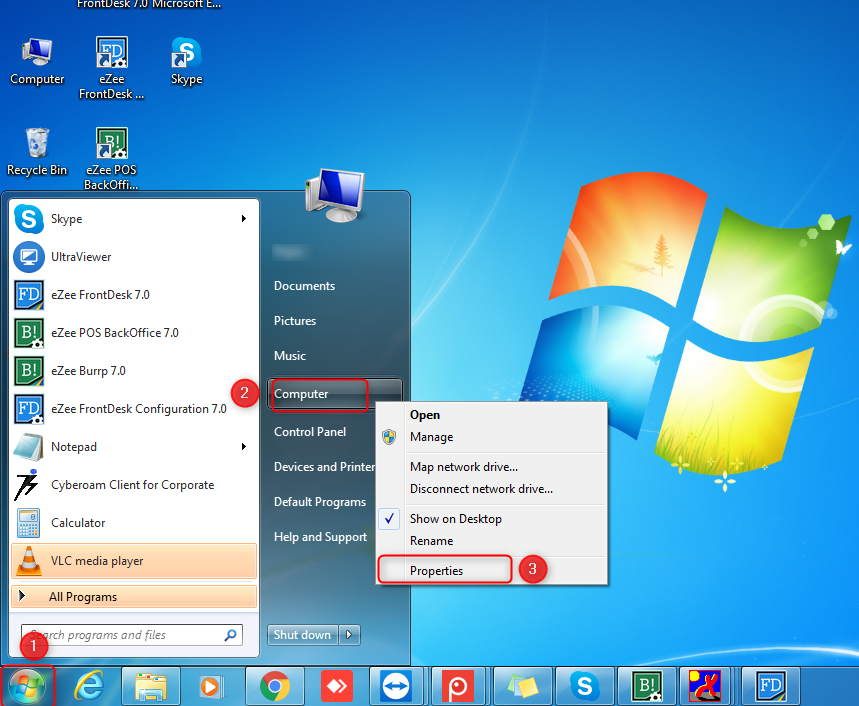Open red P app in taskbar
This screenshot has height=706, width=859.
click(458, 686)
